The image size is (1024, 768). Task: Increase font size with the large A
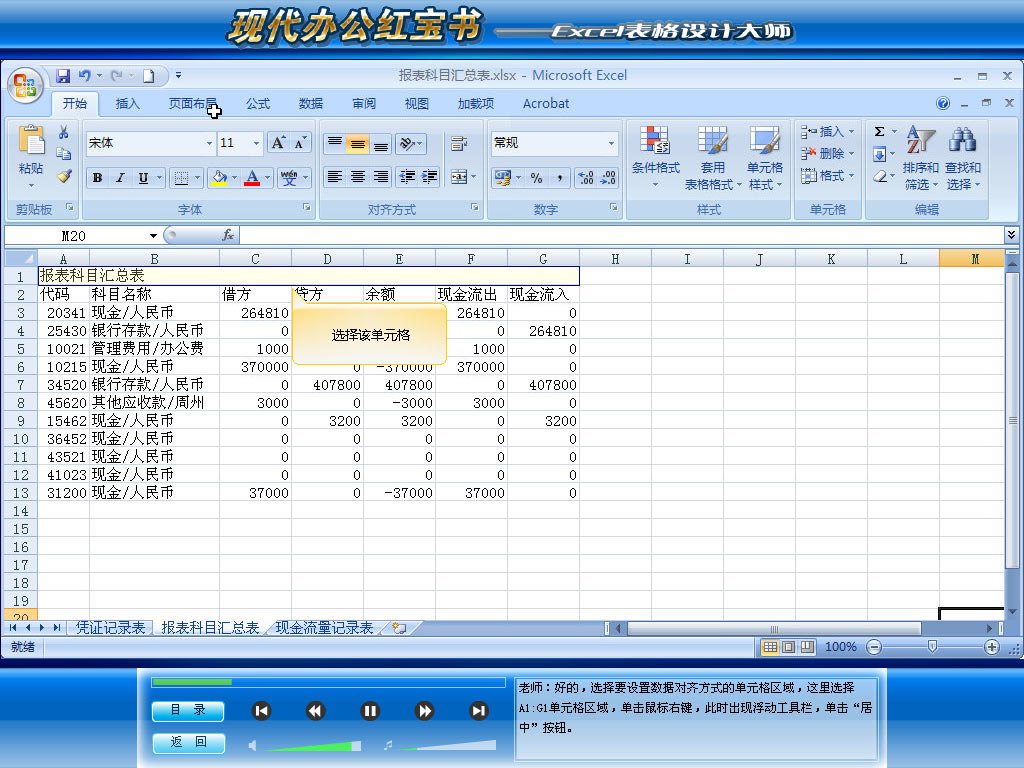[278, 143]
